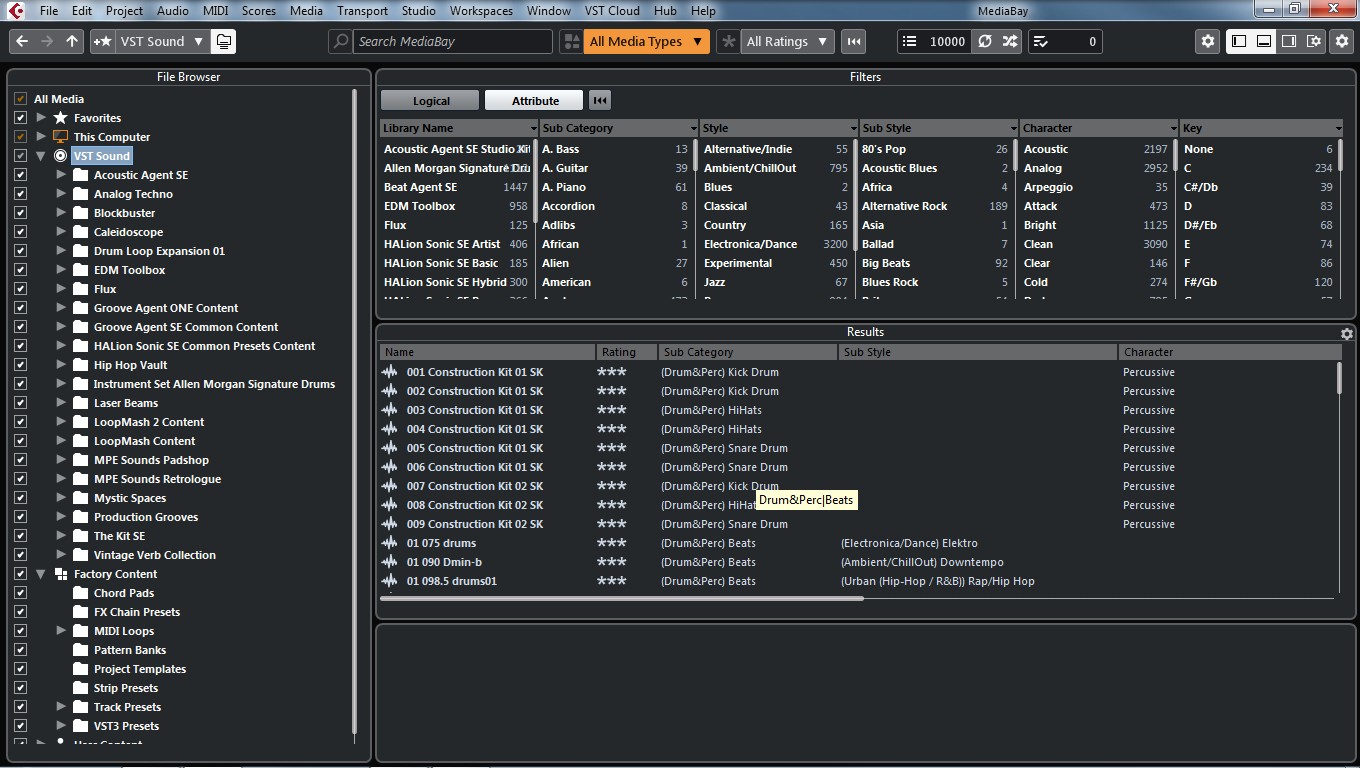This screenshot has height=768, width=1360.
Task: Toggle the right zone panel visibility
Action: [x=1289, y=41]
